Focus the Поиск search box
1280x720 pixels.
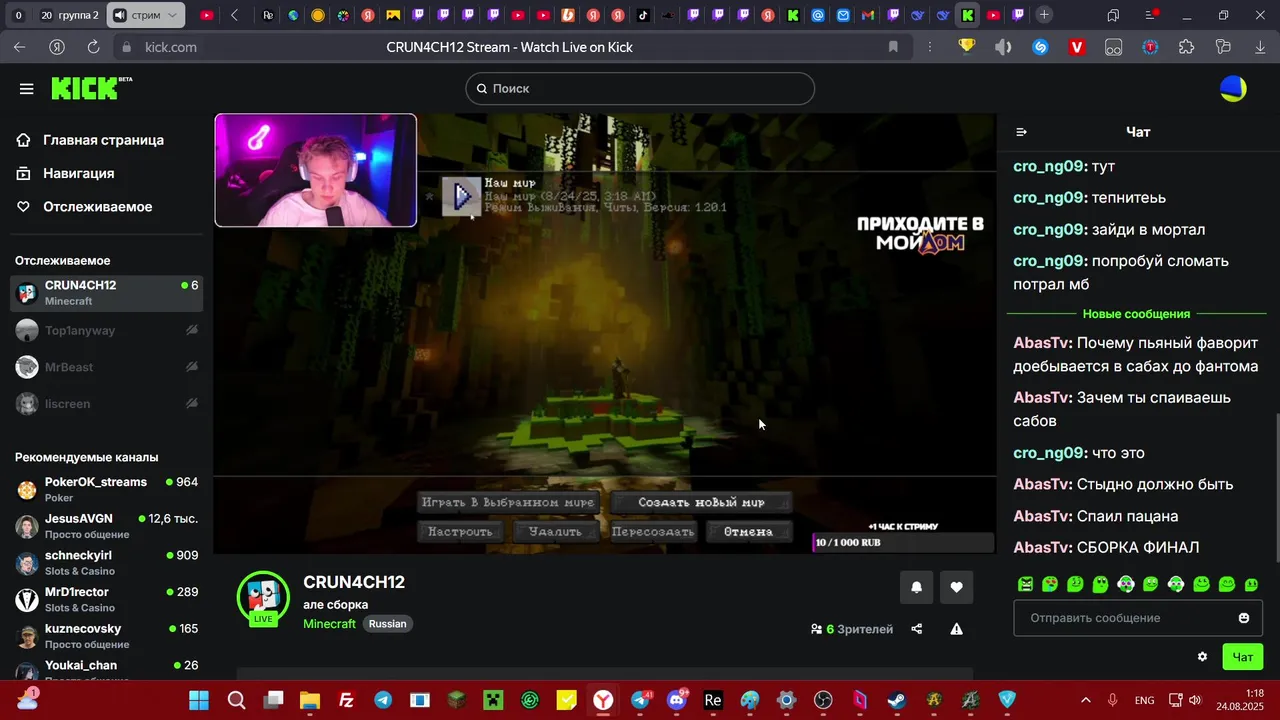640,88
